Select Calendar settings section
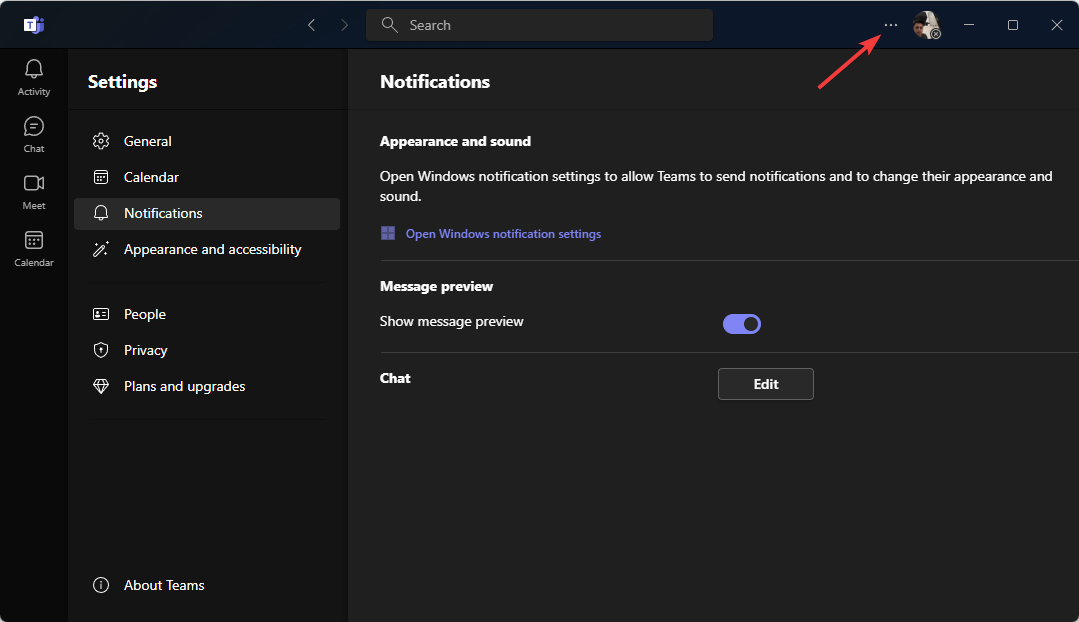1079x622 pixels. (206, 177)
